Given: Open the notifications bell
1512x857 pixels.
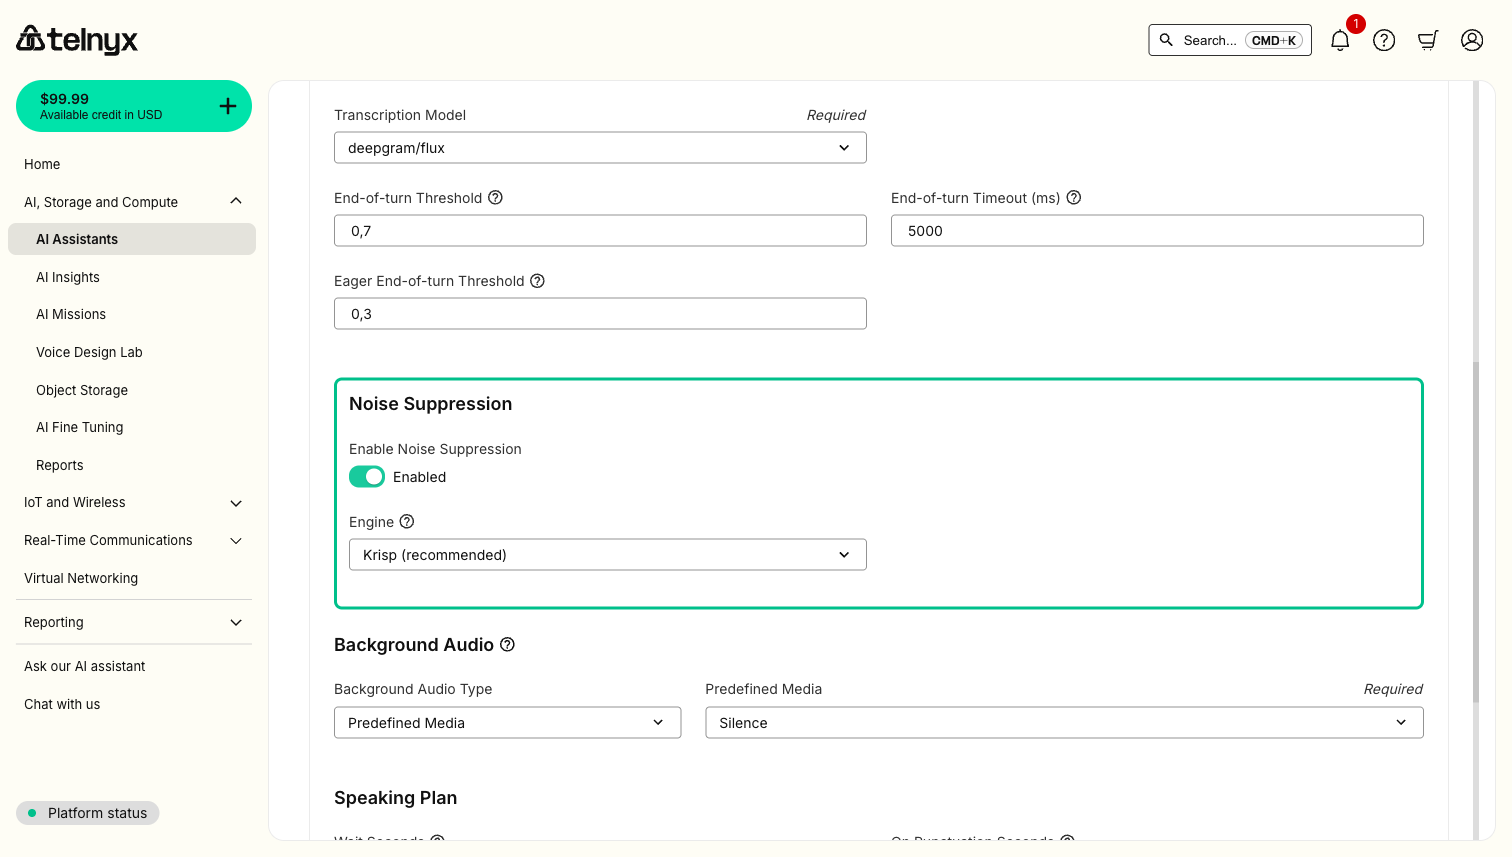Looking at the screenshot, I should coord(1340,40).
